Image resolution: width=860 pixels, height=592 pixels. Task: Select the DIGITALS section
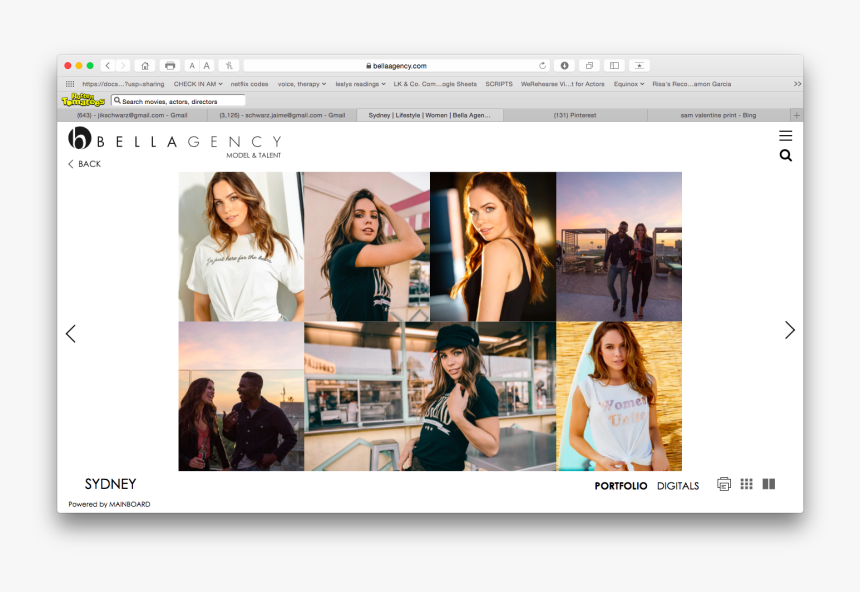pos(679,485)
